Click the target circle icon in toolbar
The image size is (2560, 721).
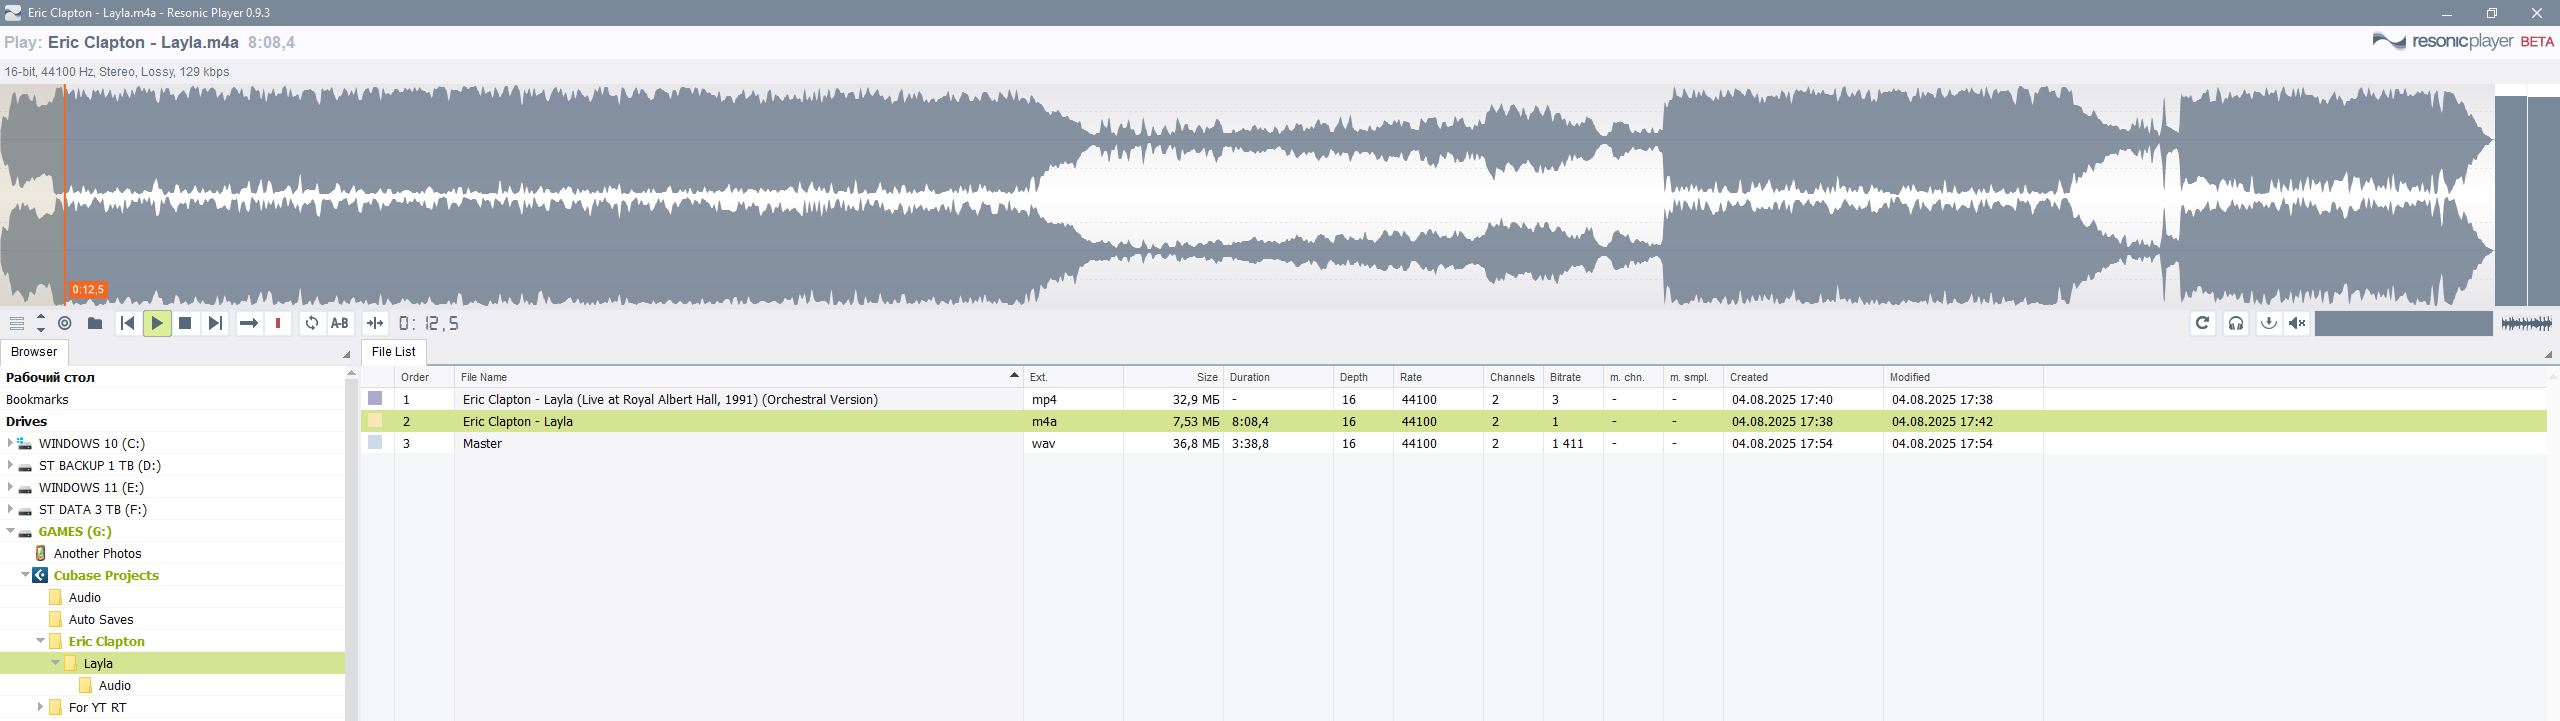click(65, 323)
